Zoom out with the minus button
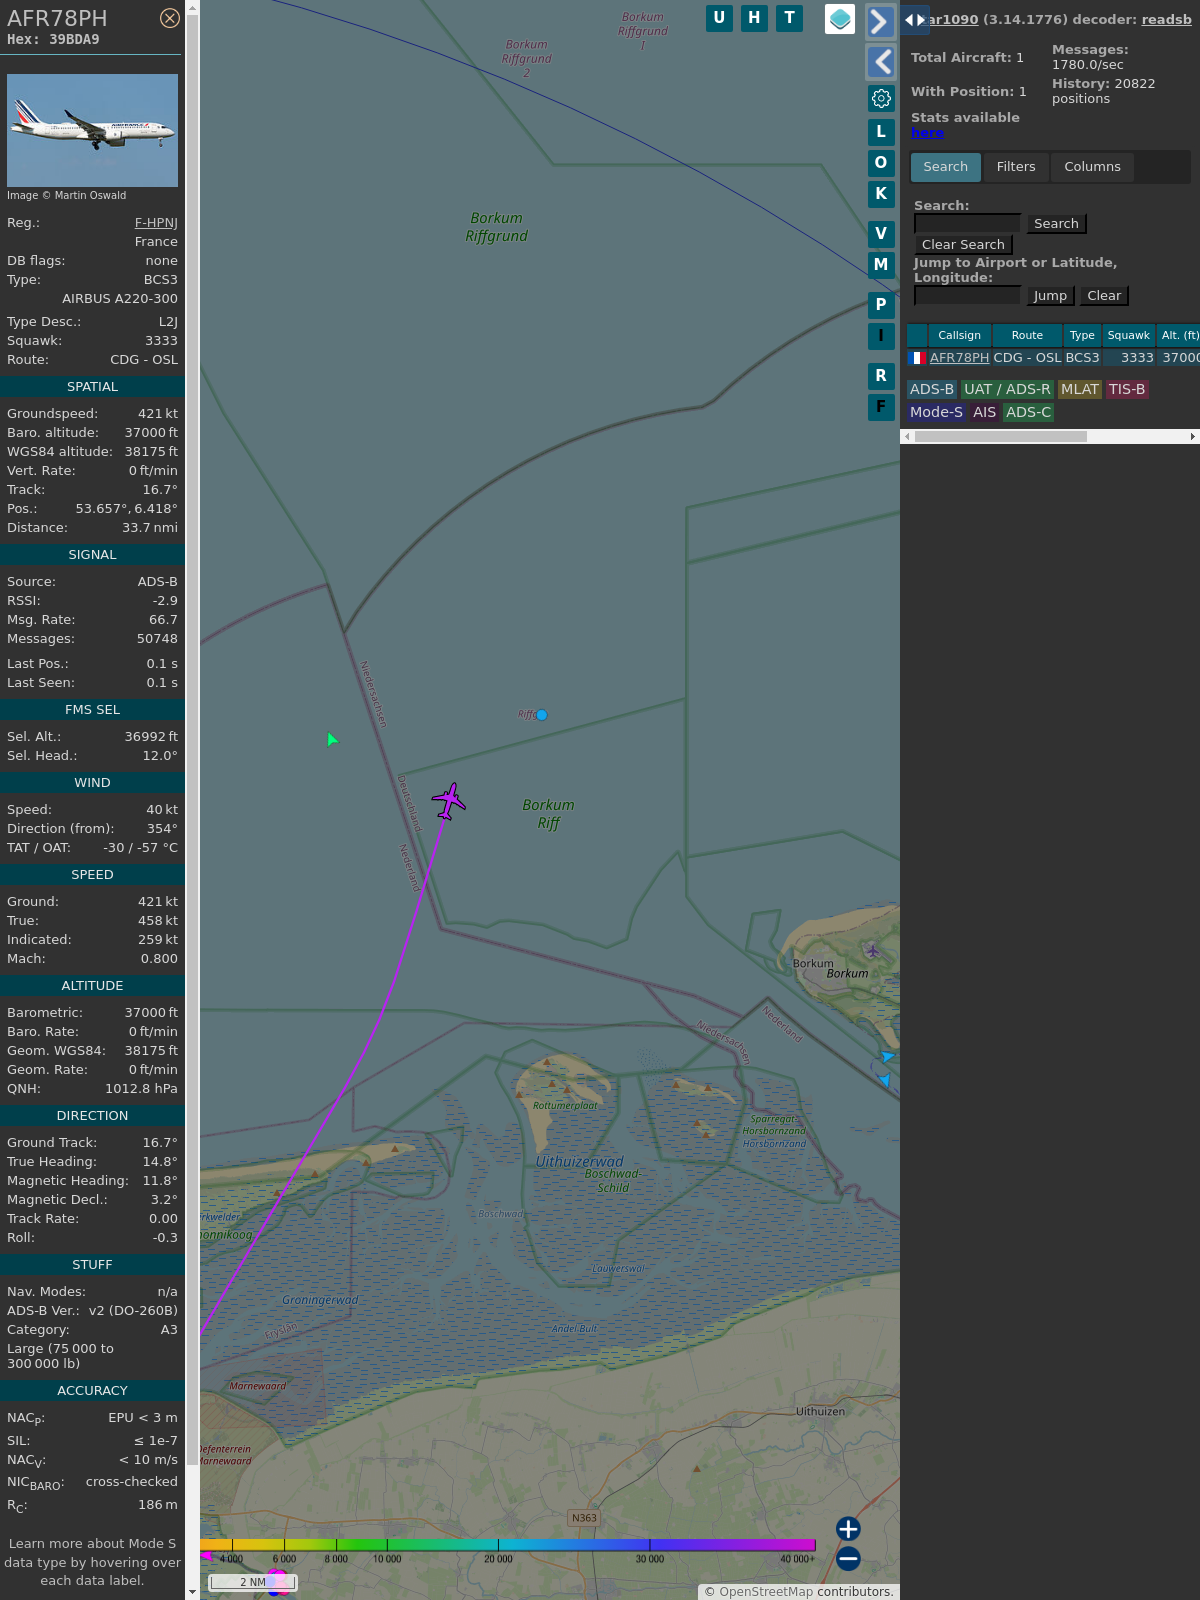1200x1600 pixels. click(848, 1558)
